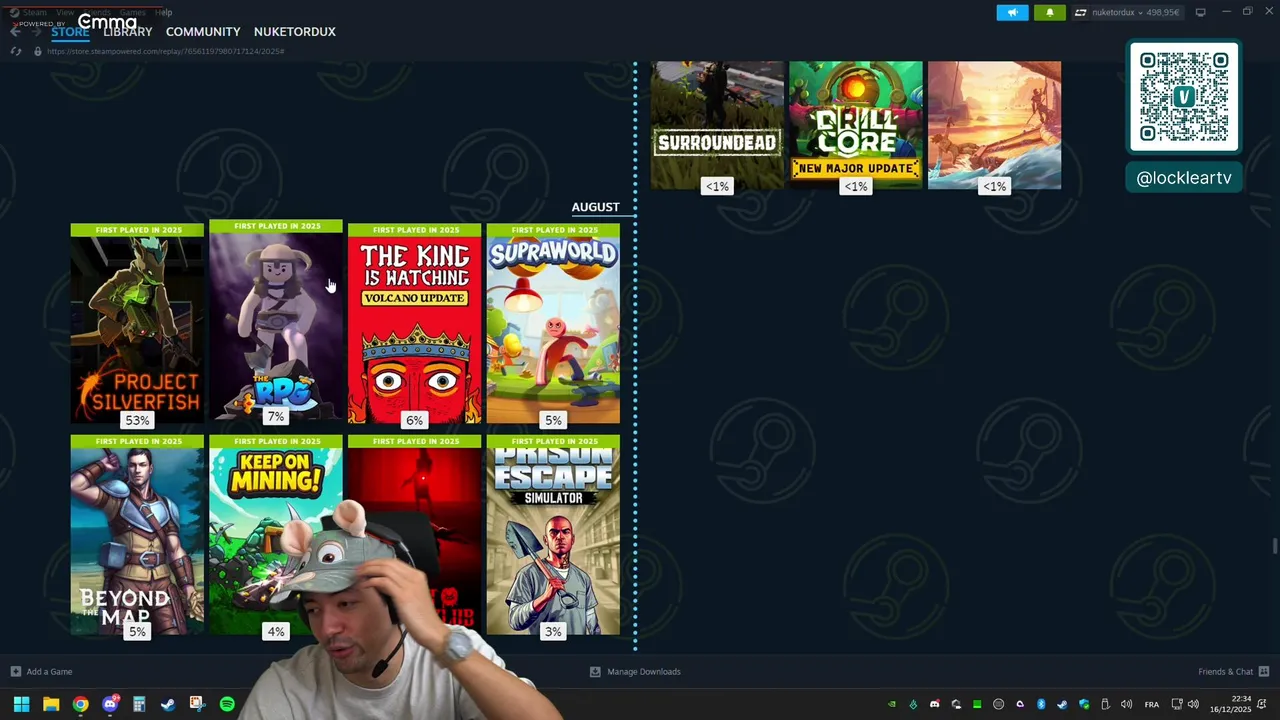Click the AUGUST month label
The height and width of the screenshot is (720, 1280).
click(595, 207)
